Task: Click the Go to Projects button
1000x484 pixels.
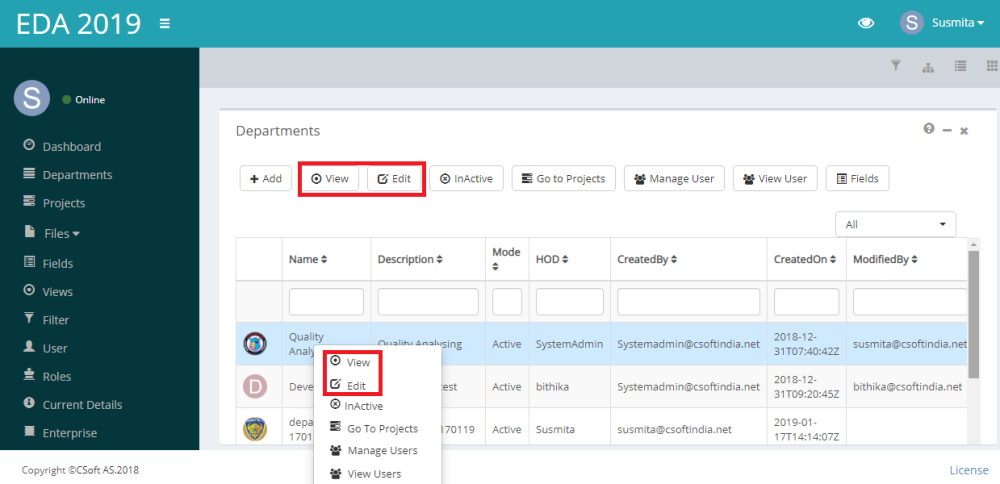Action: point(563,179)
